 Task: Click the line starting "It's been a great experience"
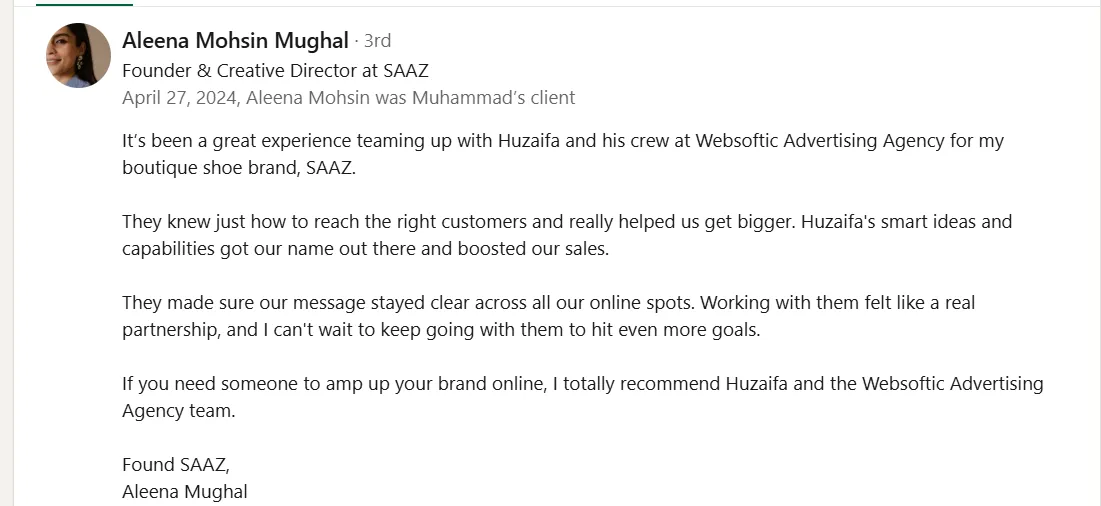click(x=563, y=141)
